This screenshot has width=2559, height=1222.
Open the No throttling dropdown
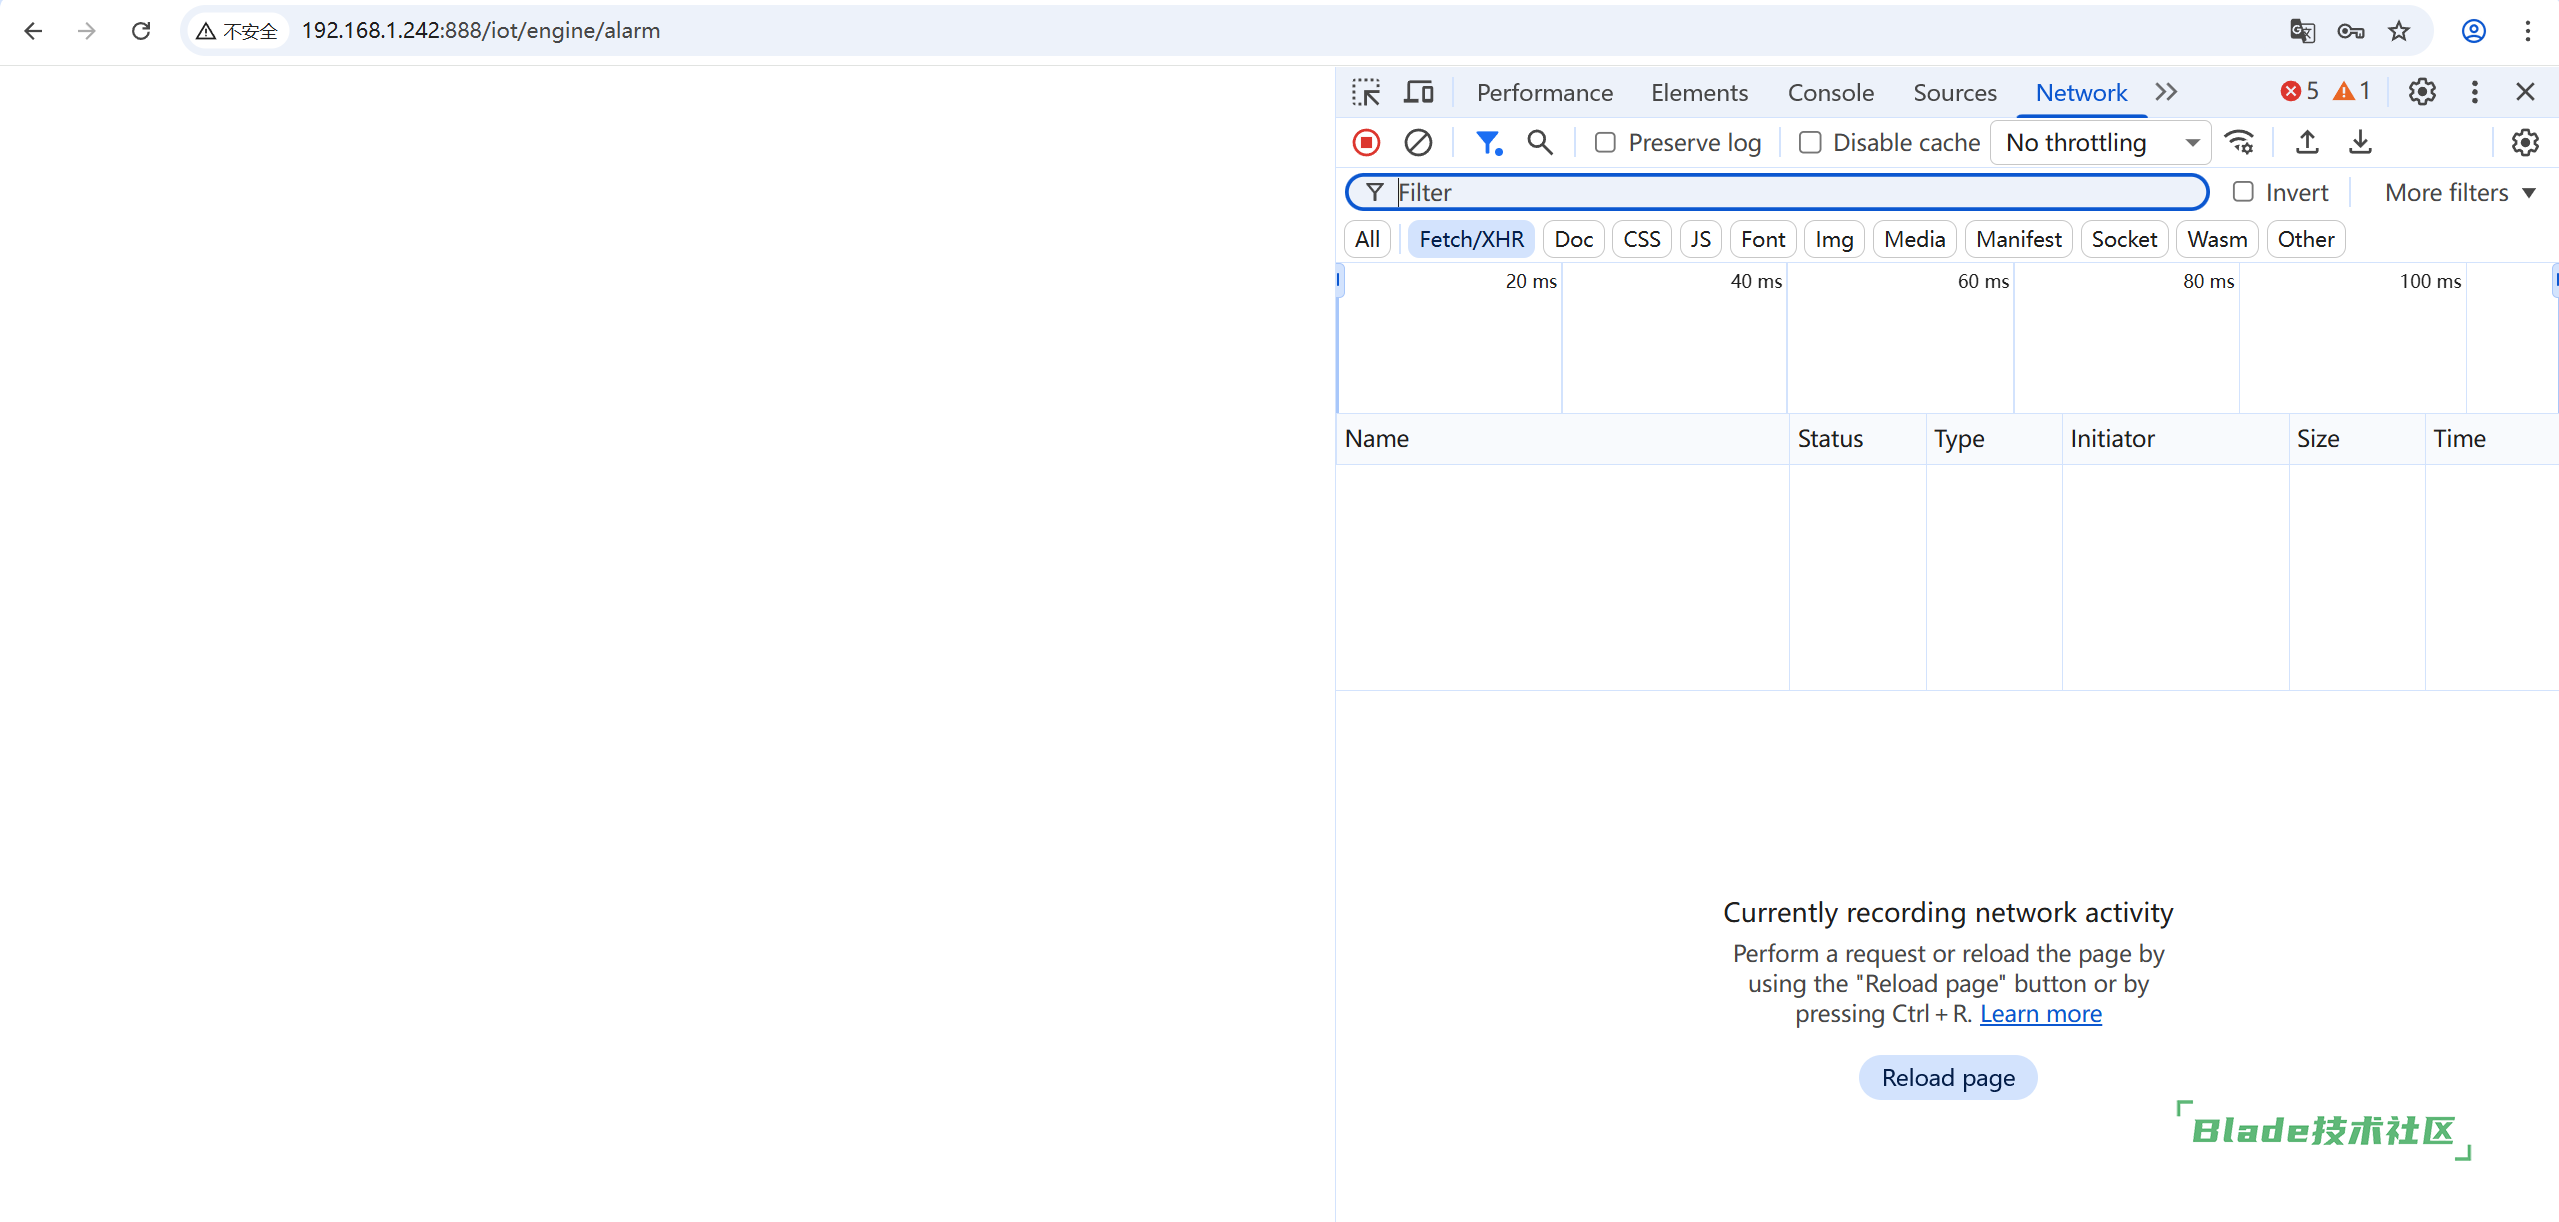(2101, 143)
